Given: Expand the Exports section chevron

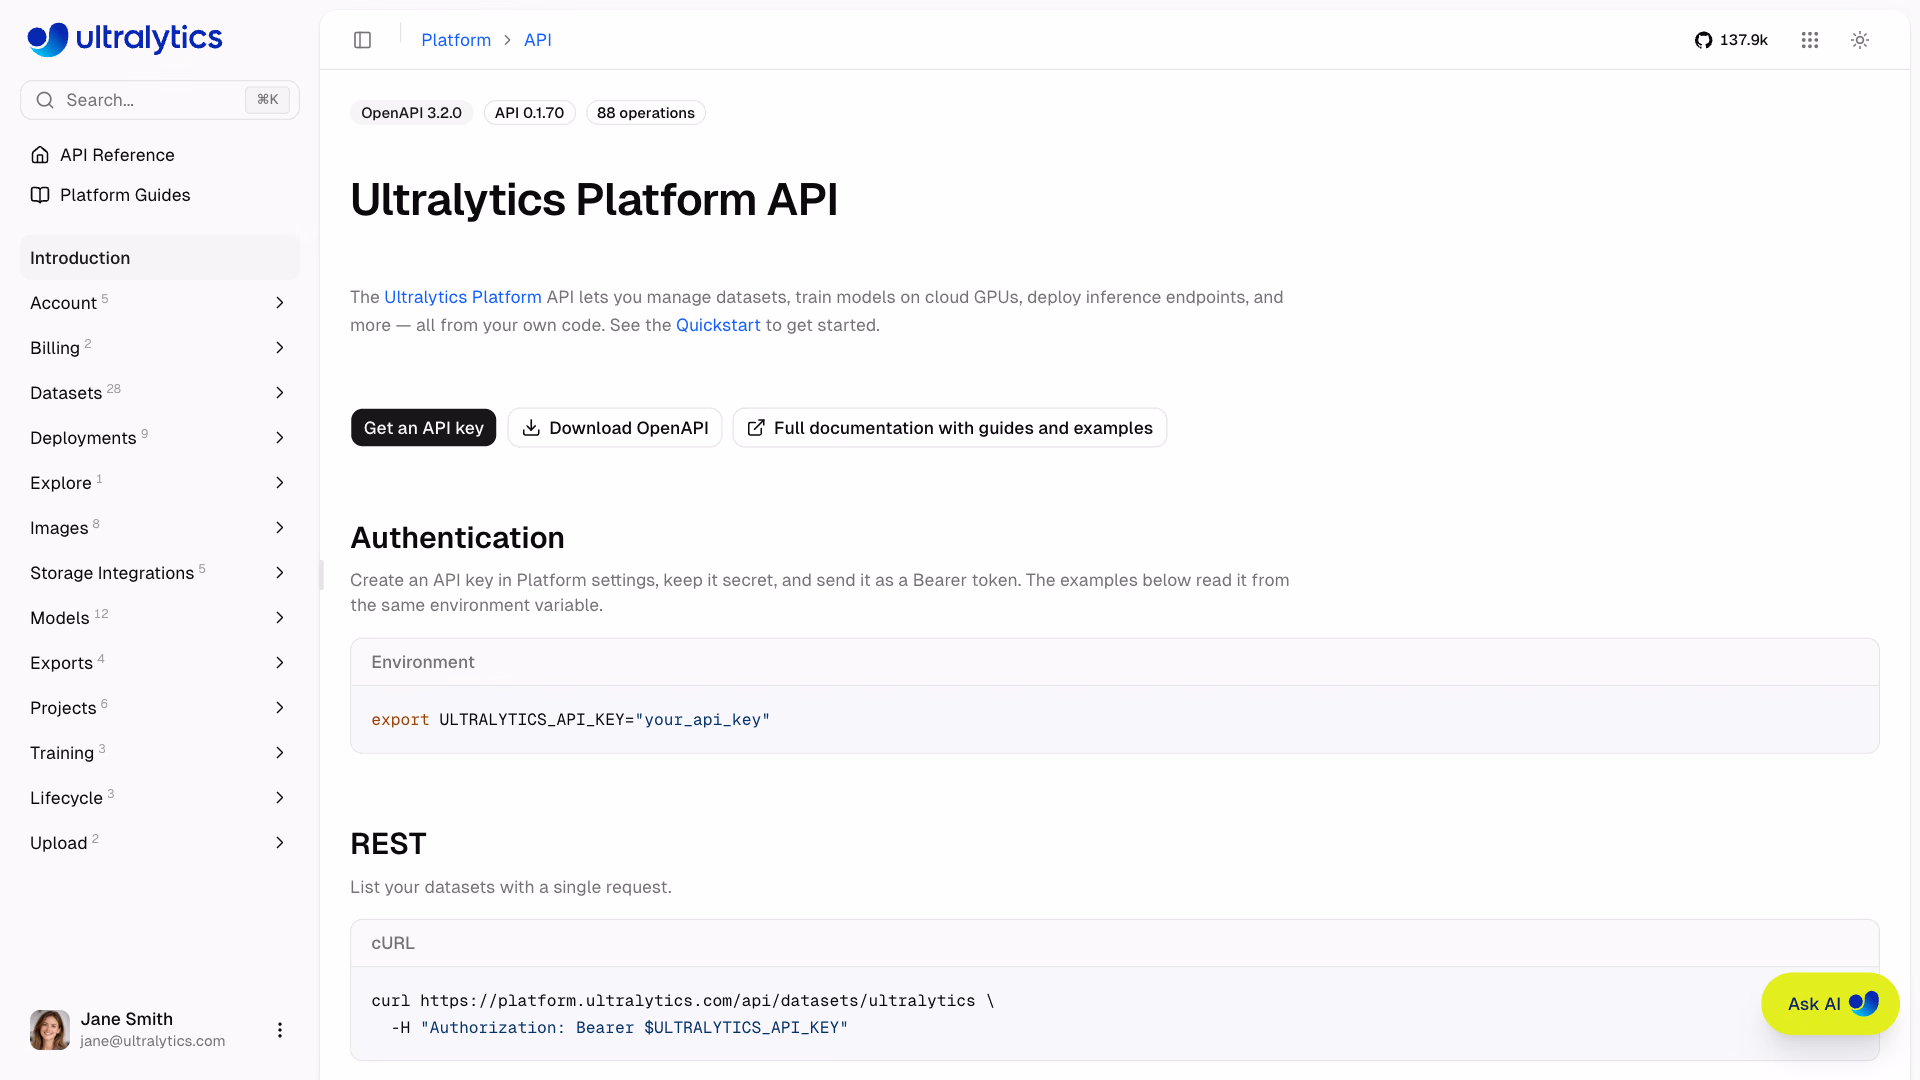Looking at the screenshot, I should (x=280, y=663).
